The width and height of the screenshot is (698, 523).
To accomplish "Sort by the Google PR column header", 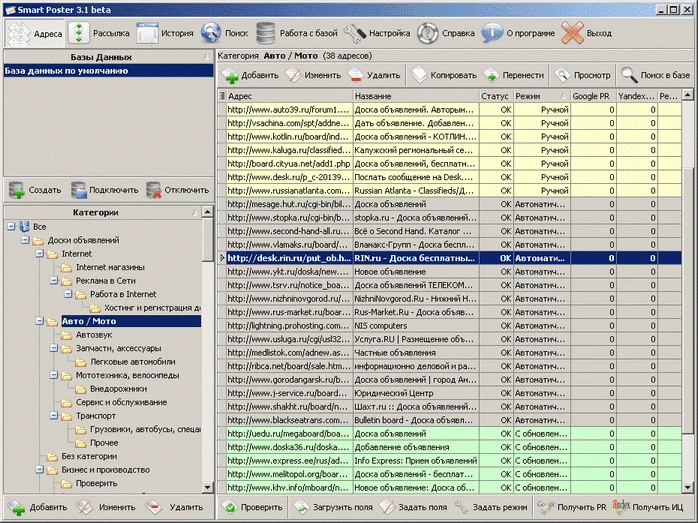I will [592, 96].
